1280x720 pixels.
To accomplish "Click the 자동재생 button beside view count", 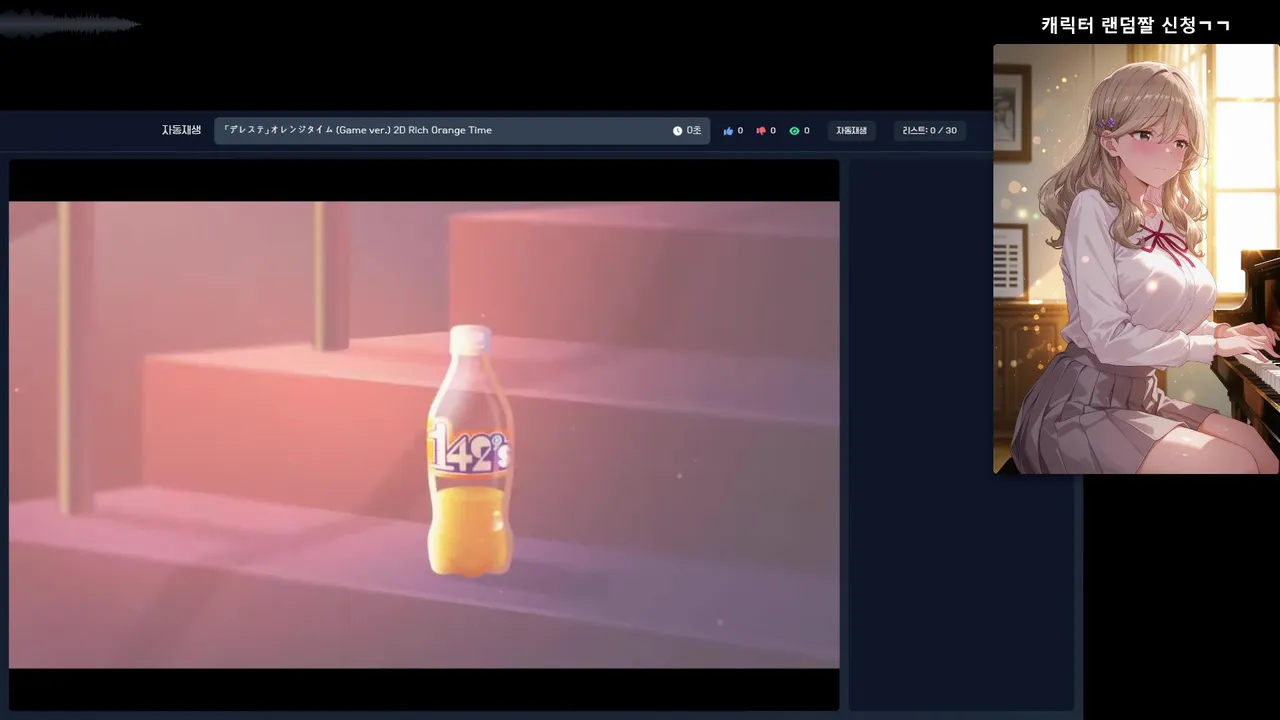I will (x=851, y=131).
